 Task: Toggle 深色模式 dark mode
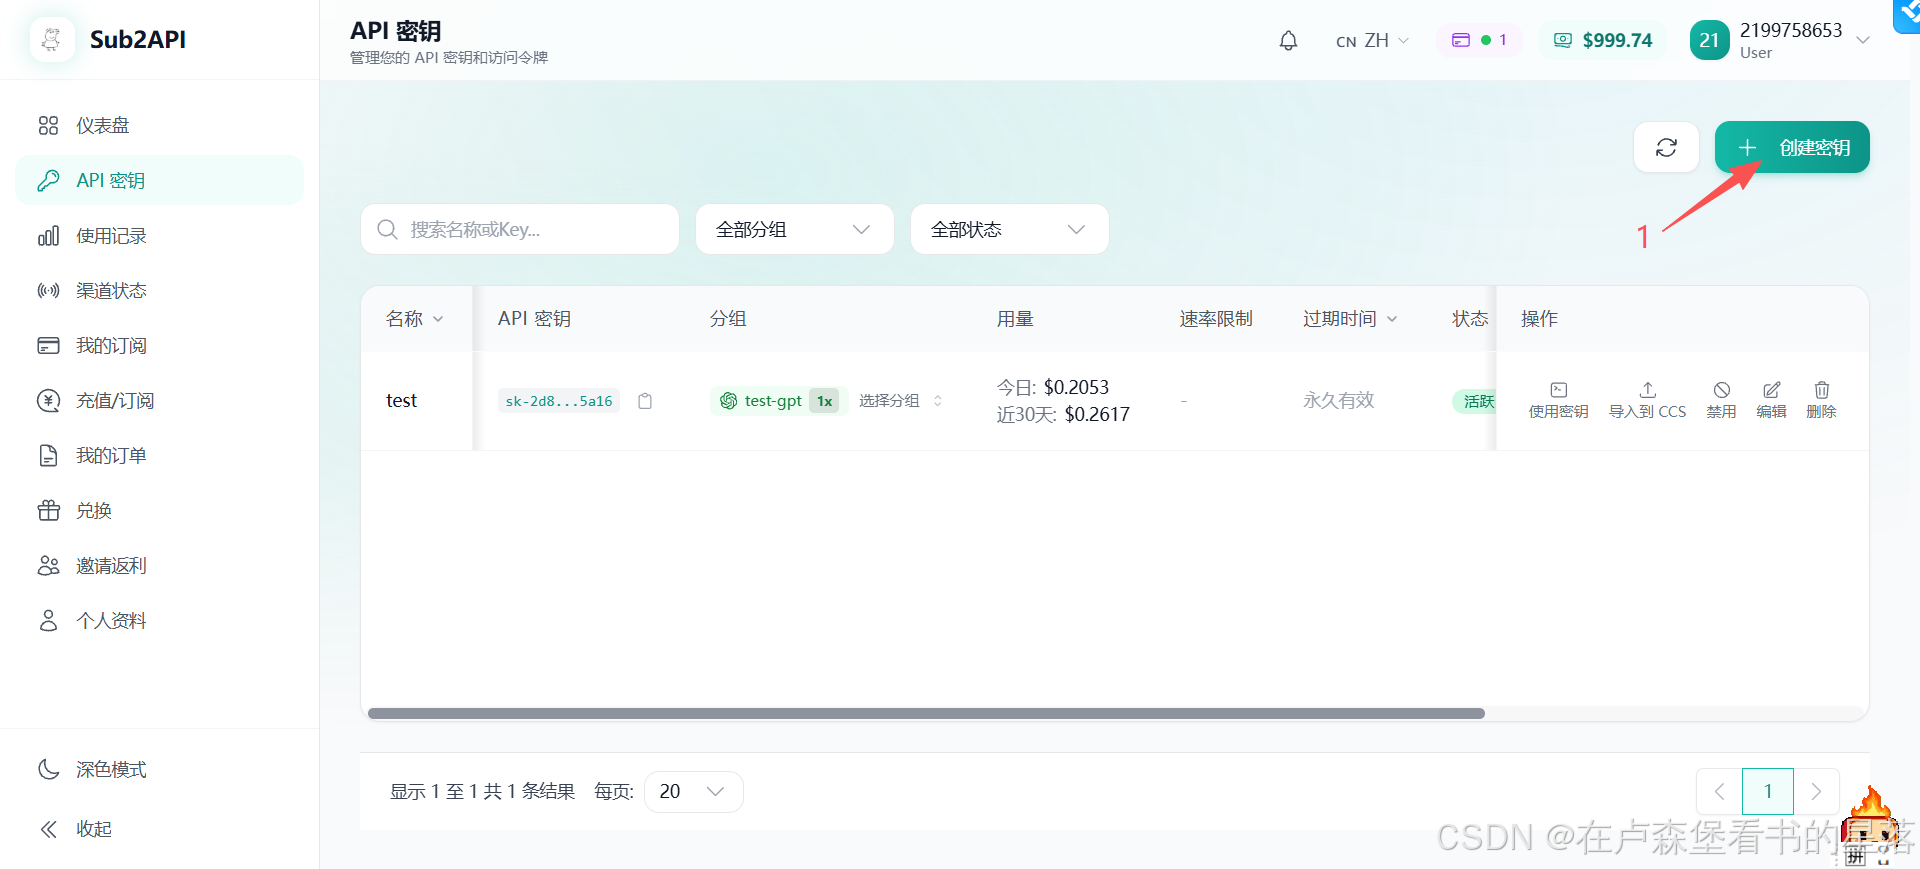pos(159,769)
